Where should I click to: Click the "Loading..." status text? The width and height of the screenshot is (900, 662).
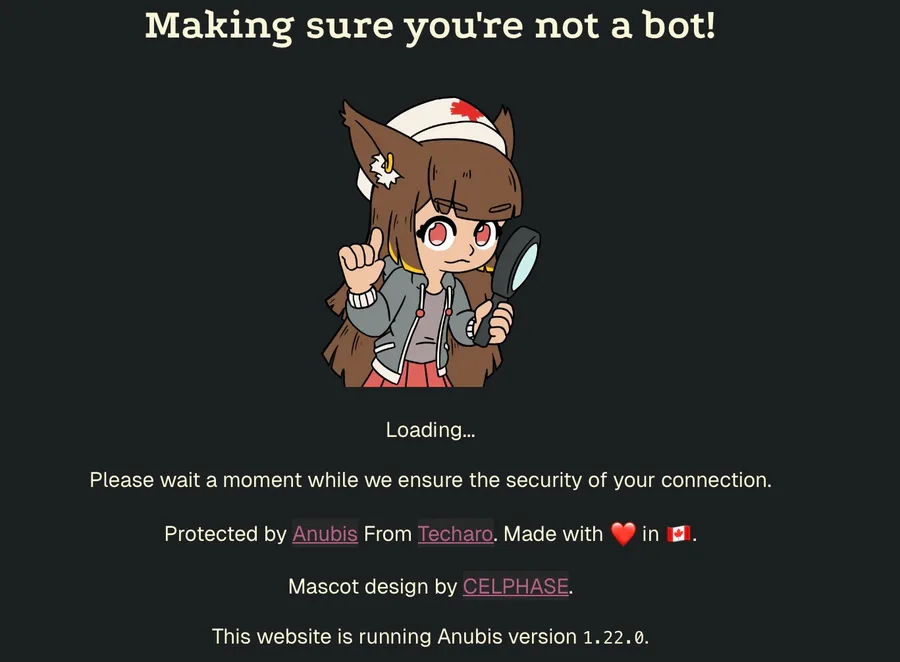(x=430, y=429)
